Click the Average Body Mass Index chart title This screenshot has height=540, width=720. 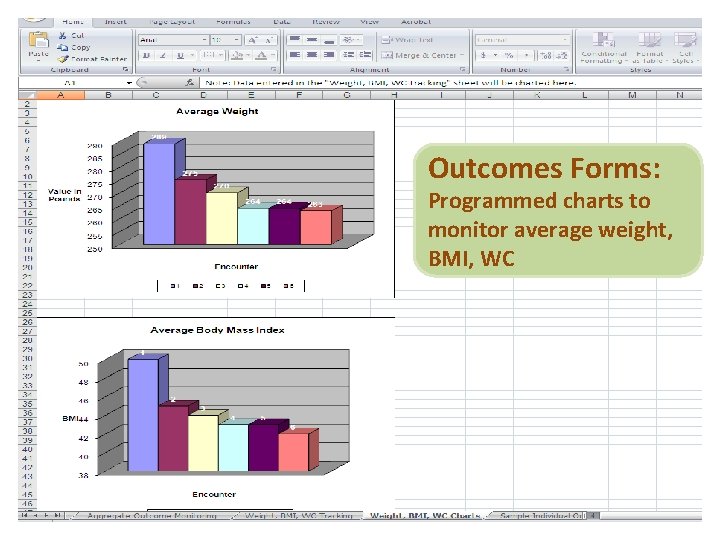coord(217,330)
